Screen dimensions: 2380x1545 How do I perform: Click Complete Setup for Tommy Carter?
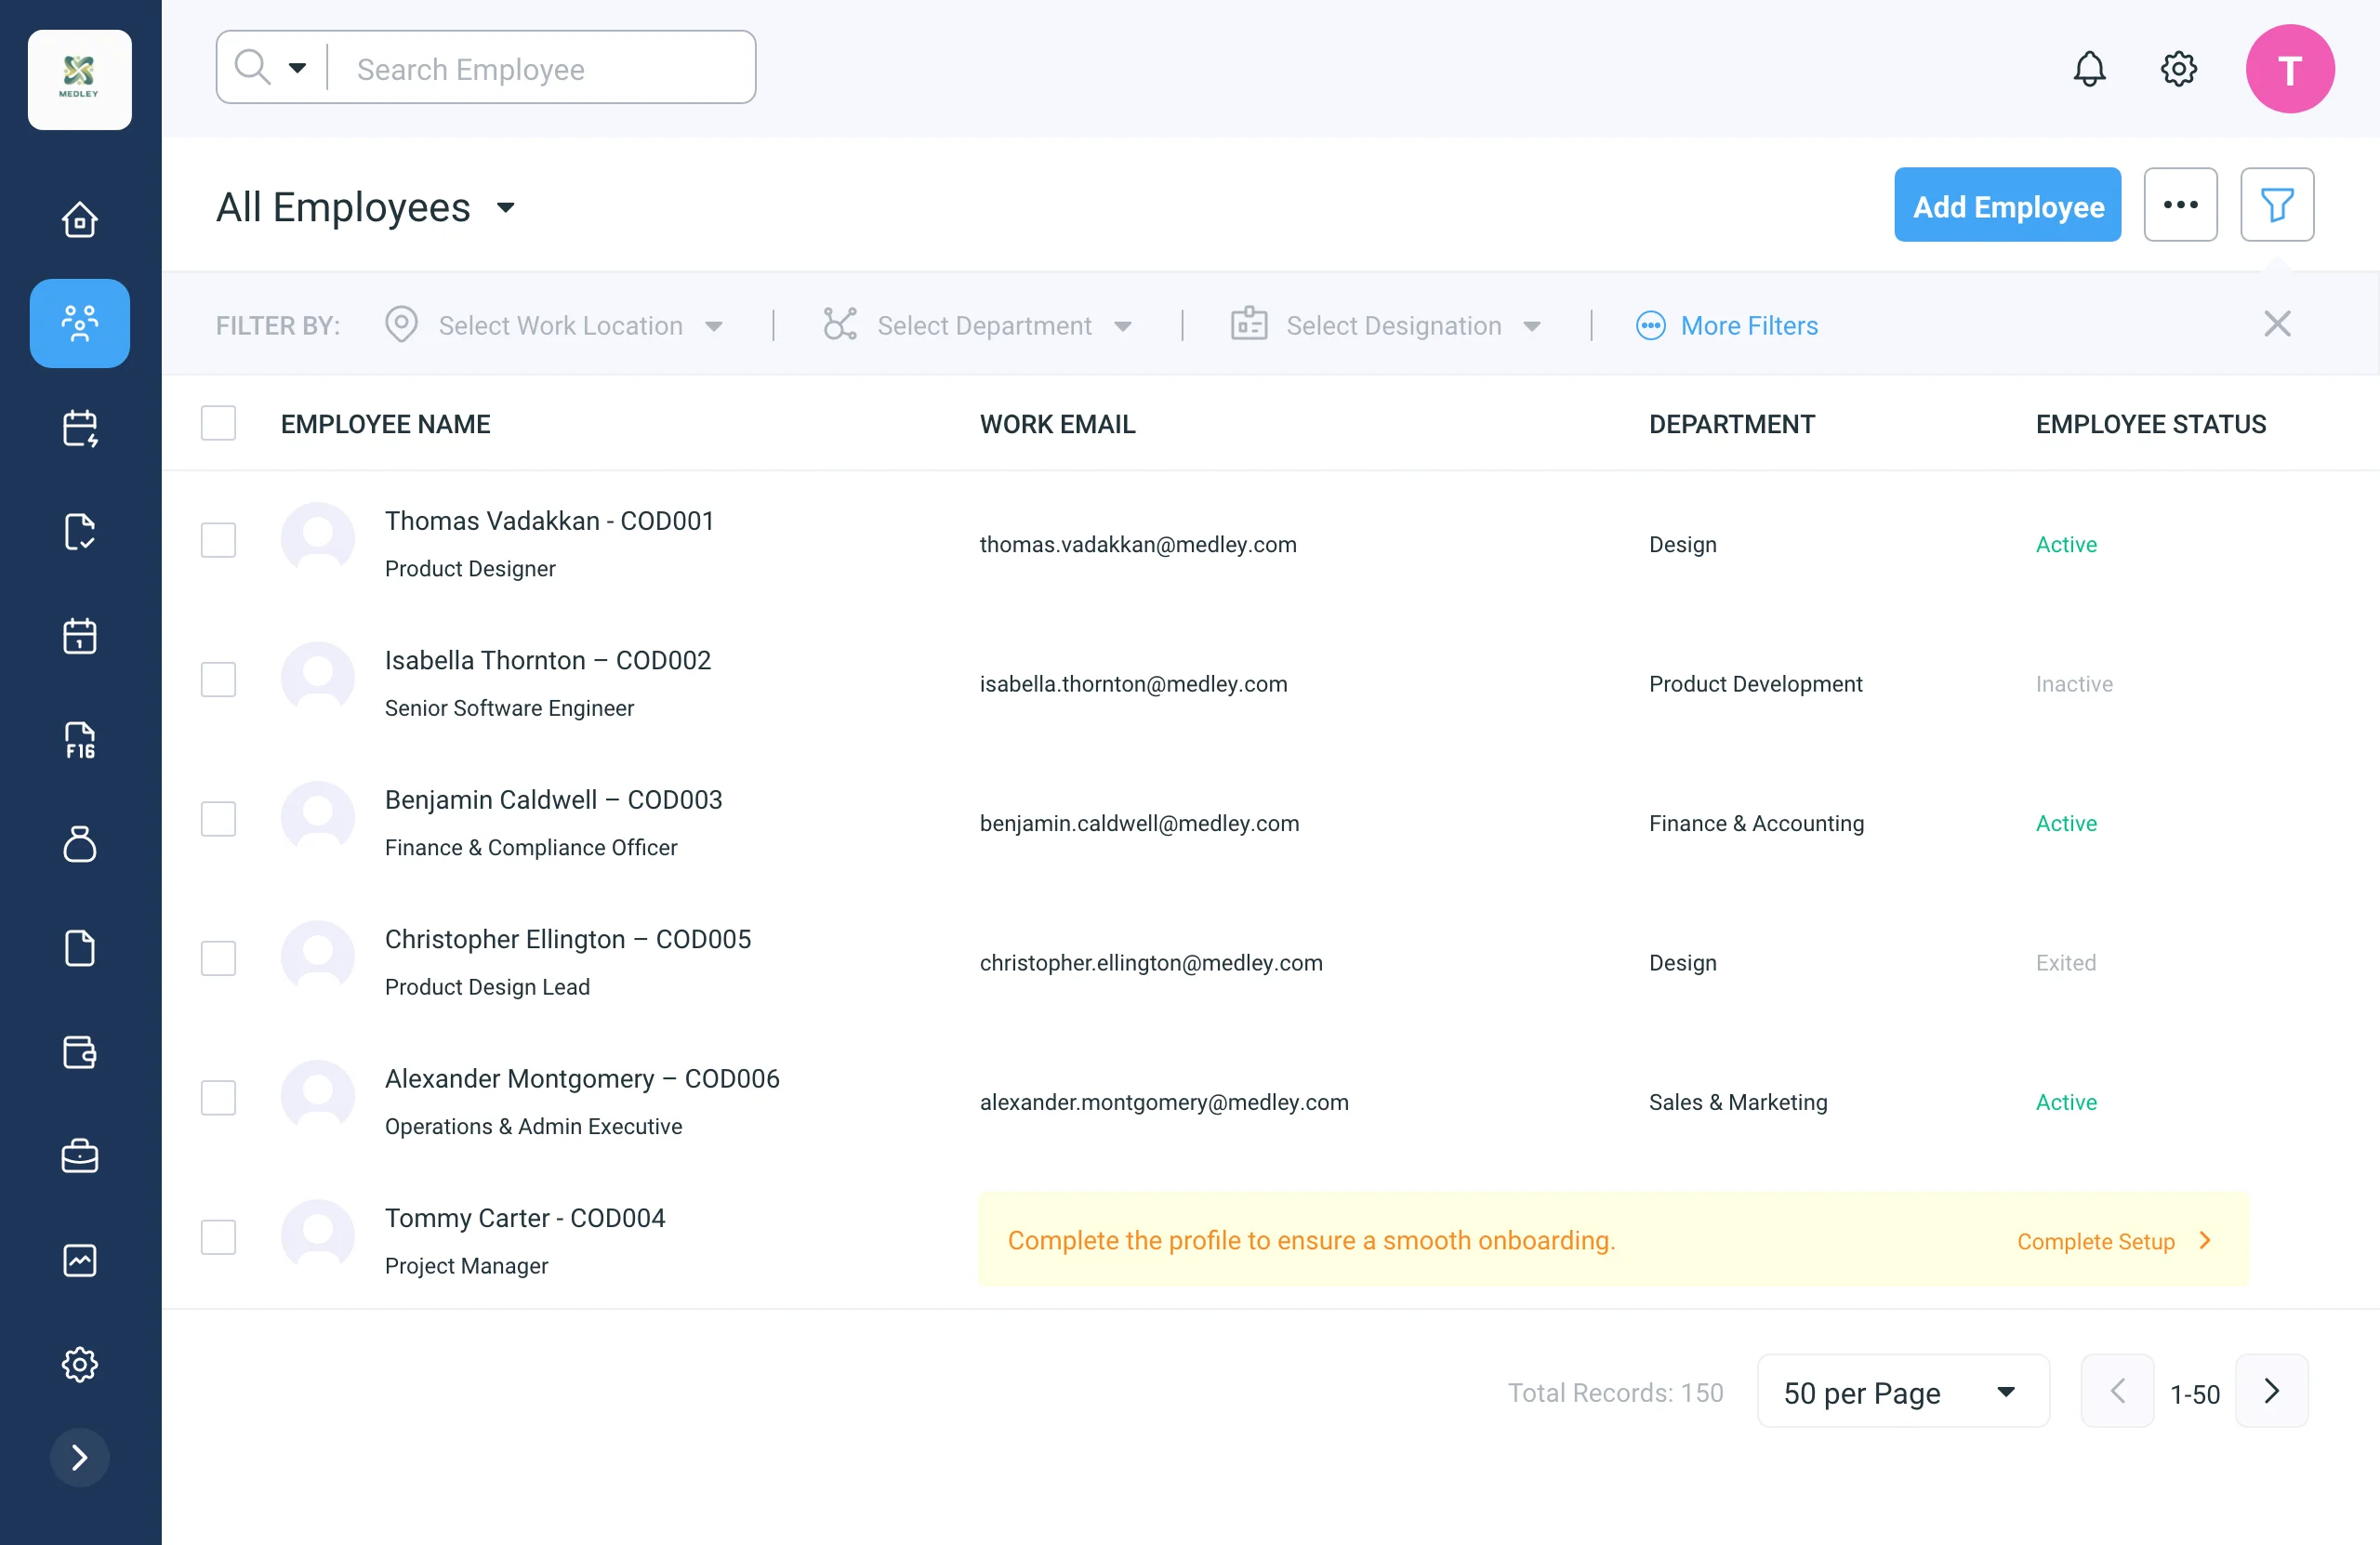(x=2113, y=1241)
